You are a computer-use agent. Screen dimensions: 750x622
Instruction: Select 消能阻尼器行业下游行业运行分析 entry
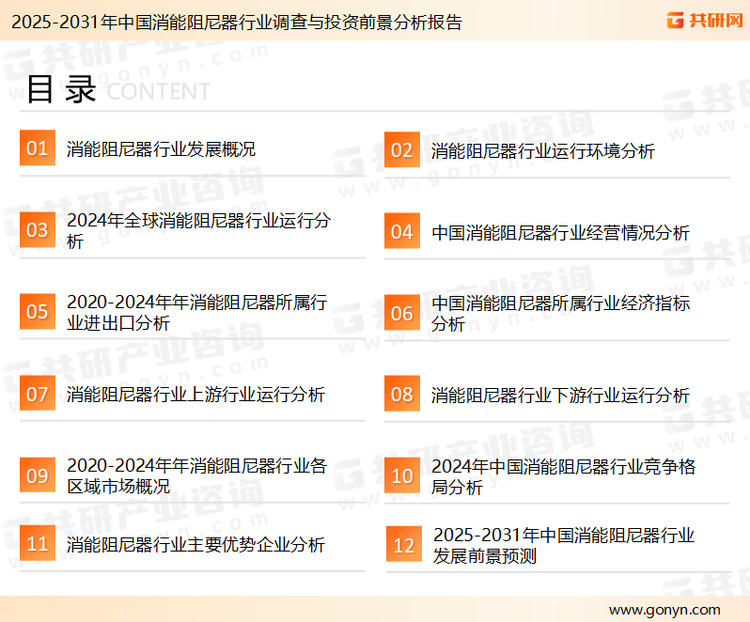pos(561,396)
